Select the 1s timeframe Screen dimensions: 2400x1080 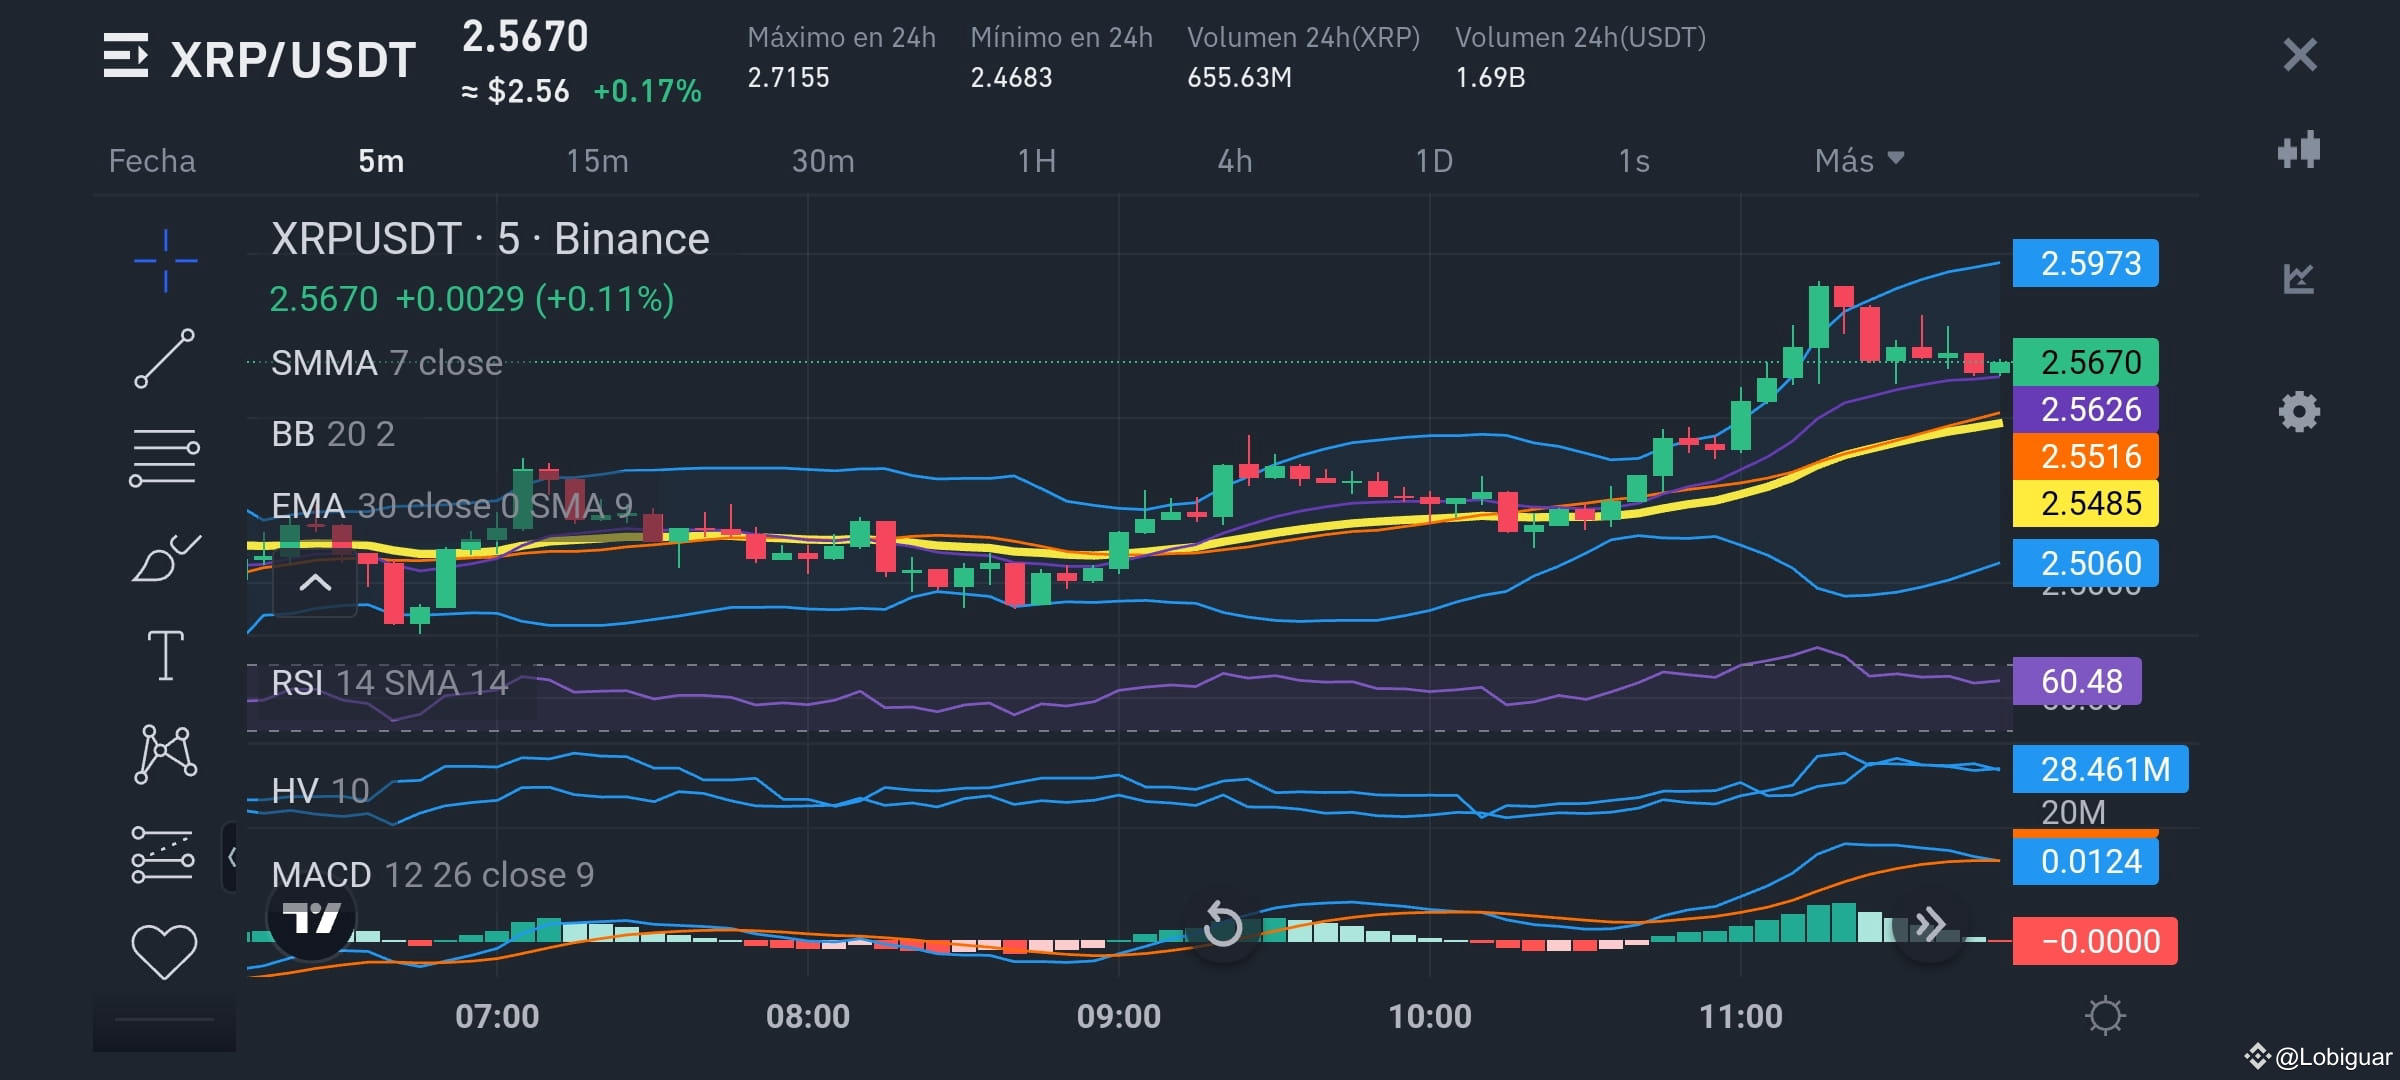(1634, 161)
